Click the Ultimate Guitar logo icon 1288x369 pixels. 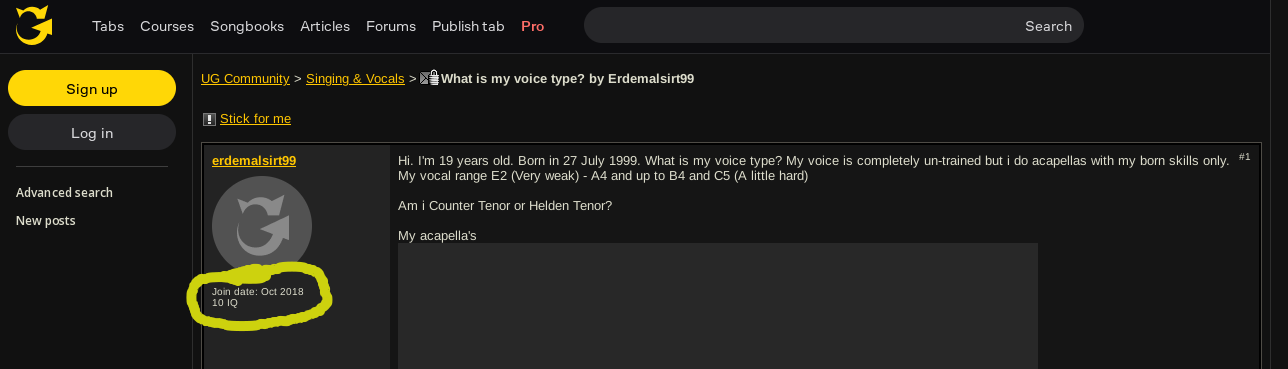coord(34,25)
